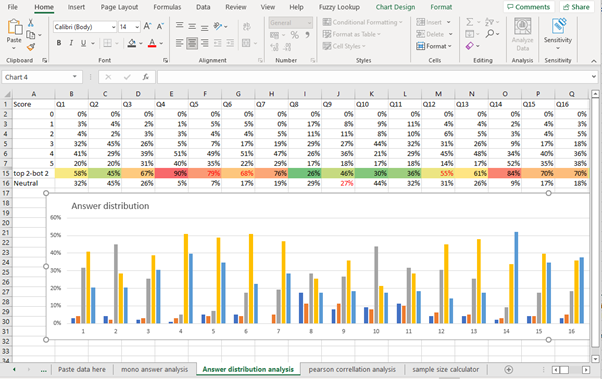Collapse the ribbon with the chevron
The image size is (602, 379).
pos(594,61)
